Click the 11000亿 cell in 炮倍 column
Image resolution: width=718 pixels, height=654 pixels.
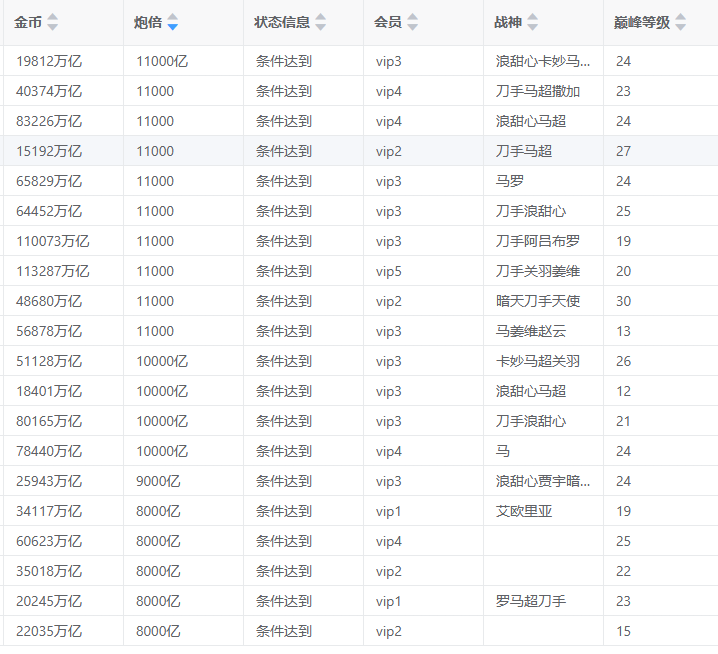point(162,61)
